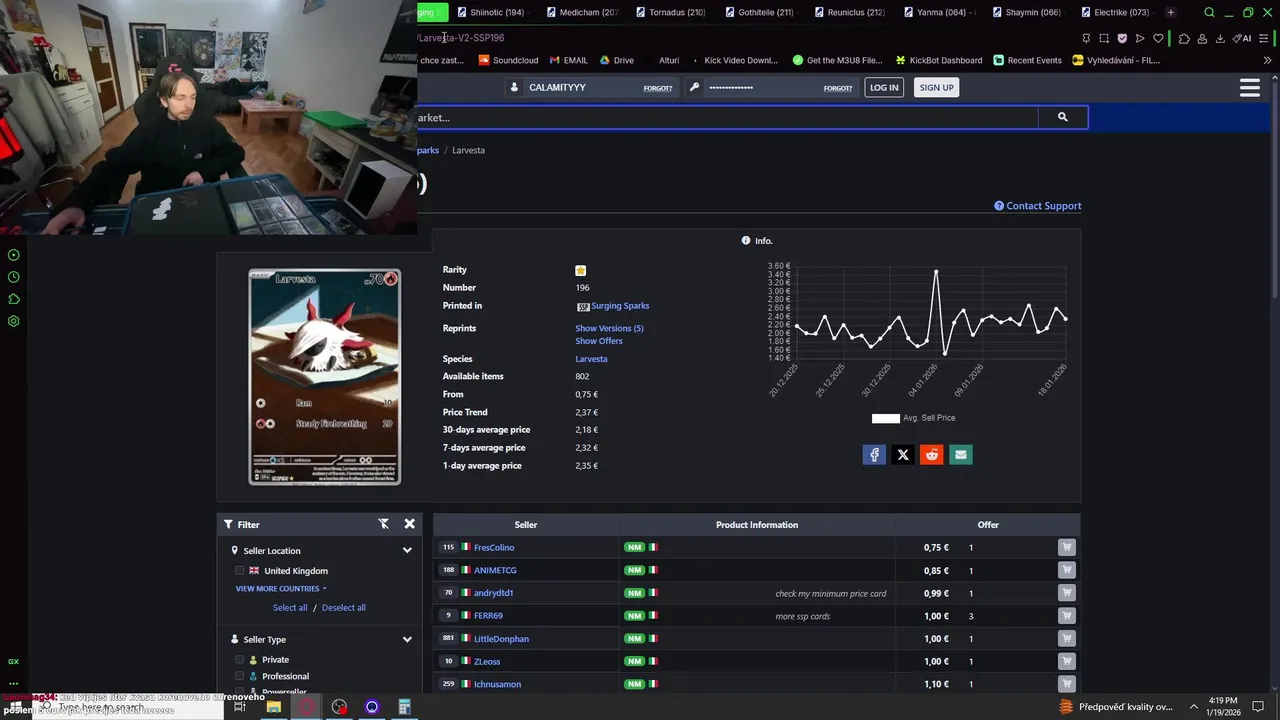Open the hamburger main menu

click(x=1249, y=88)
